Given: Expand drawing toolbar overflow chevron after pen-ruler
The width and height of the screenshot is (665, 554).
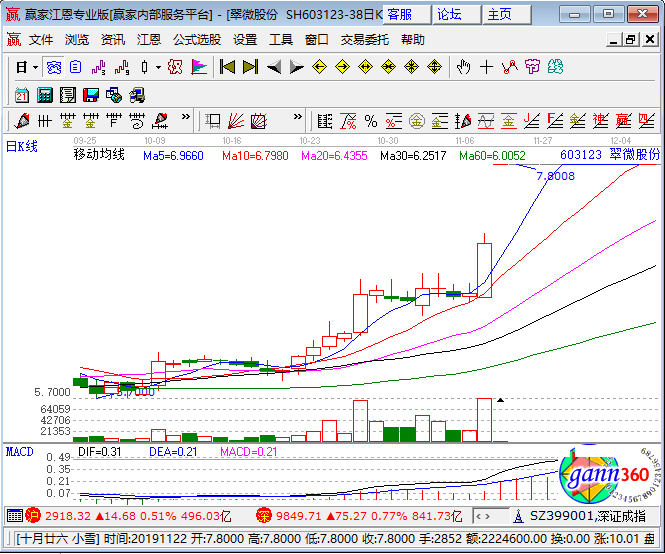Looking at the screenshot, I should click(185, 117).
